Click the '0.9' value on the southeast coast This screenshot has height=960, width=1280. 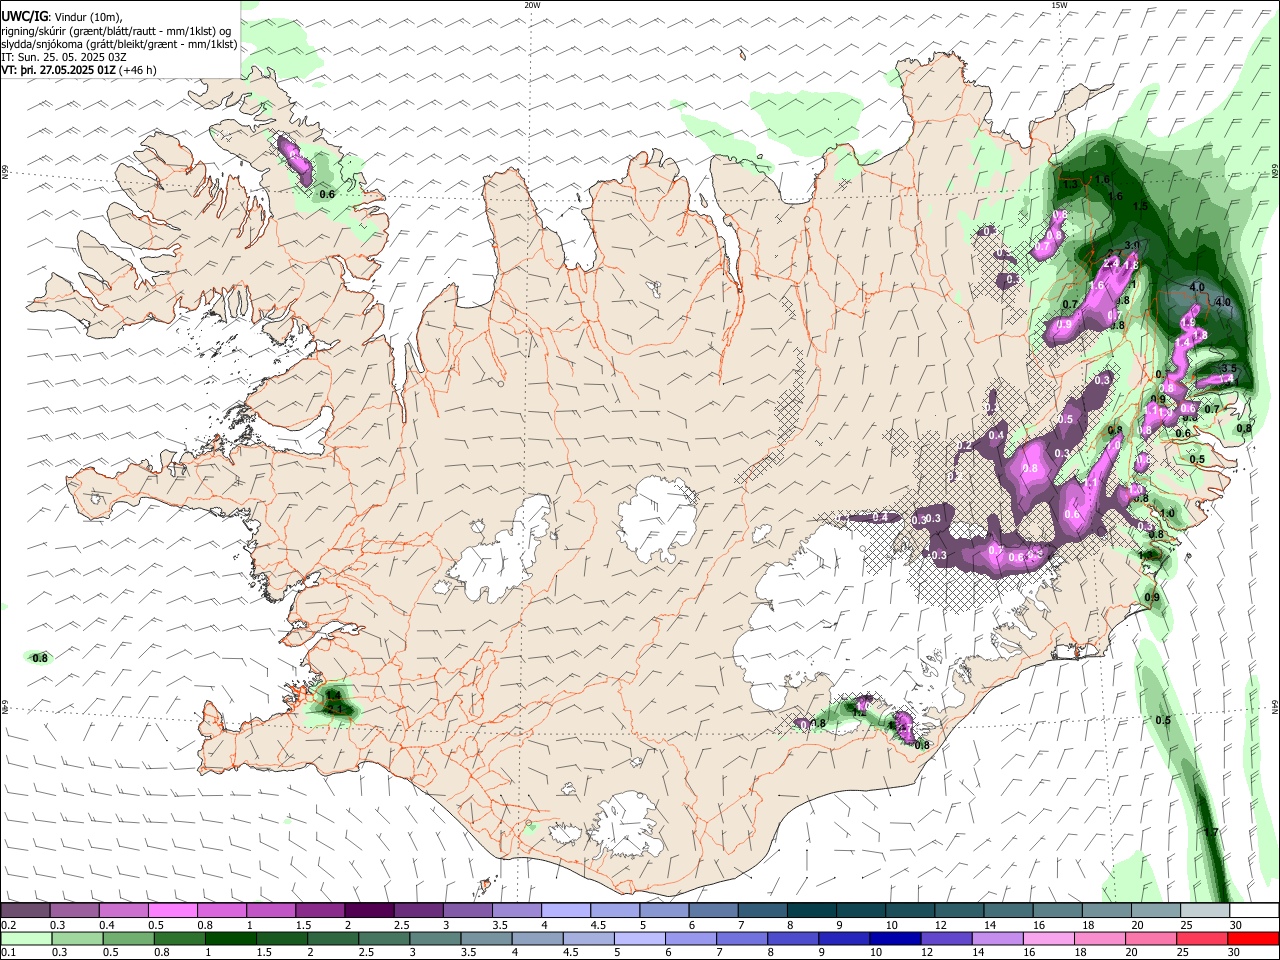[1152, 598]
